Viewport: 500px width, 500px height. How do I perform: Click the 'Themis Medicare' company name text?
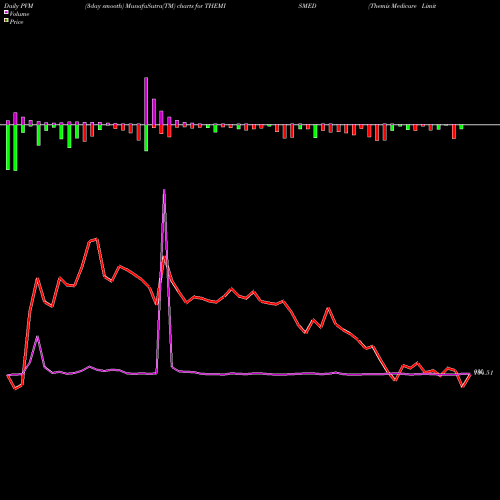point(393,6)
